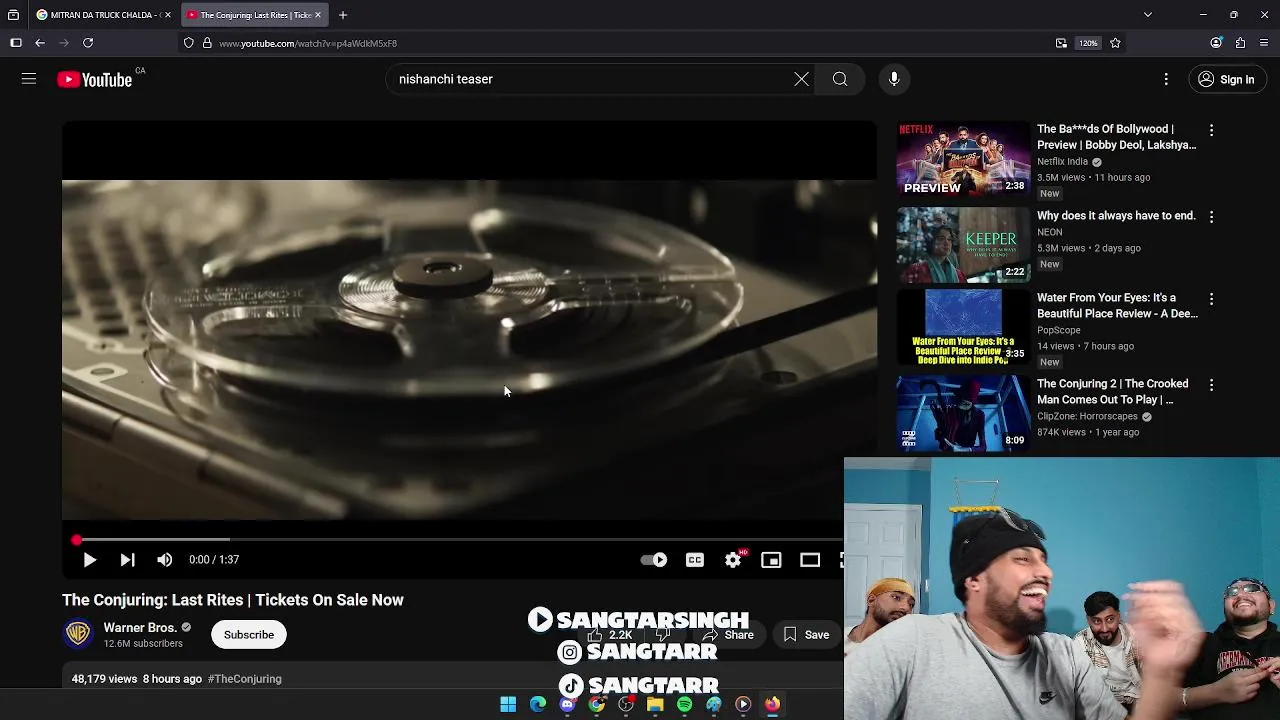Select The Conjuring: Last Rites browser tab
1280x720 pixels.
248,15
